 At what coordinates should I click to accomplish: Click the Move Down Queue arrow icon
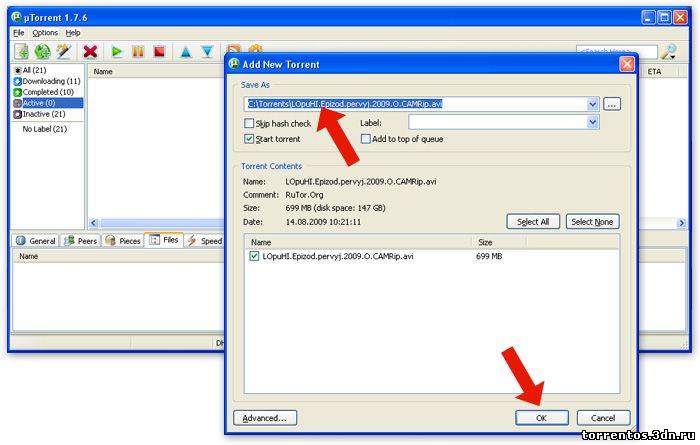(x=207, y=51)
